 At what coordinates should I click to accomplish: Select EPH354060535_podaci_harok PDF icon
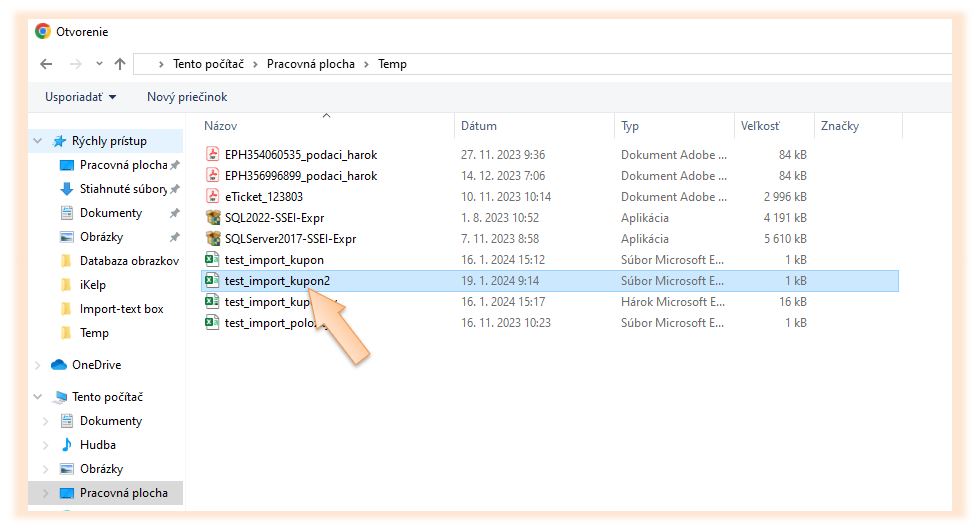(212, 155)
